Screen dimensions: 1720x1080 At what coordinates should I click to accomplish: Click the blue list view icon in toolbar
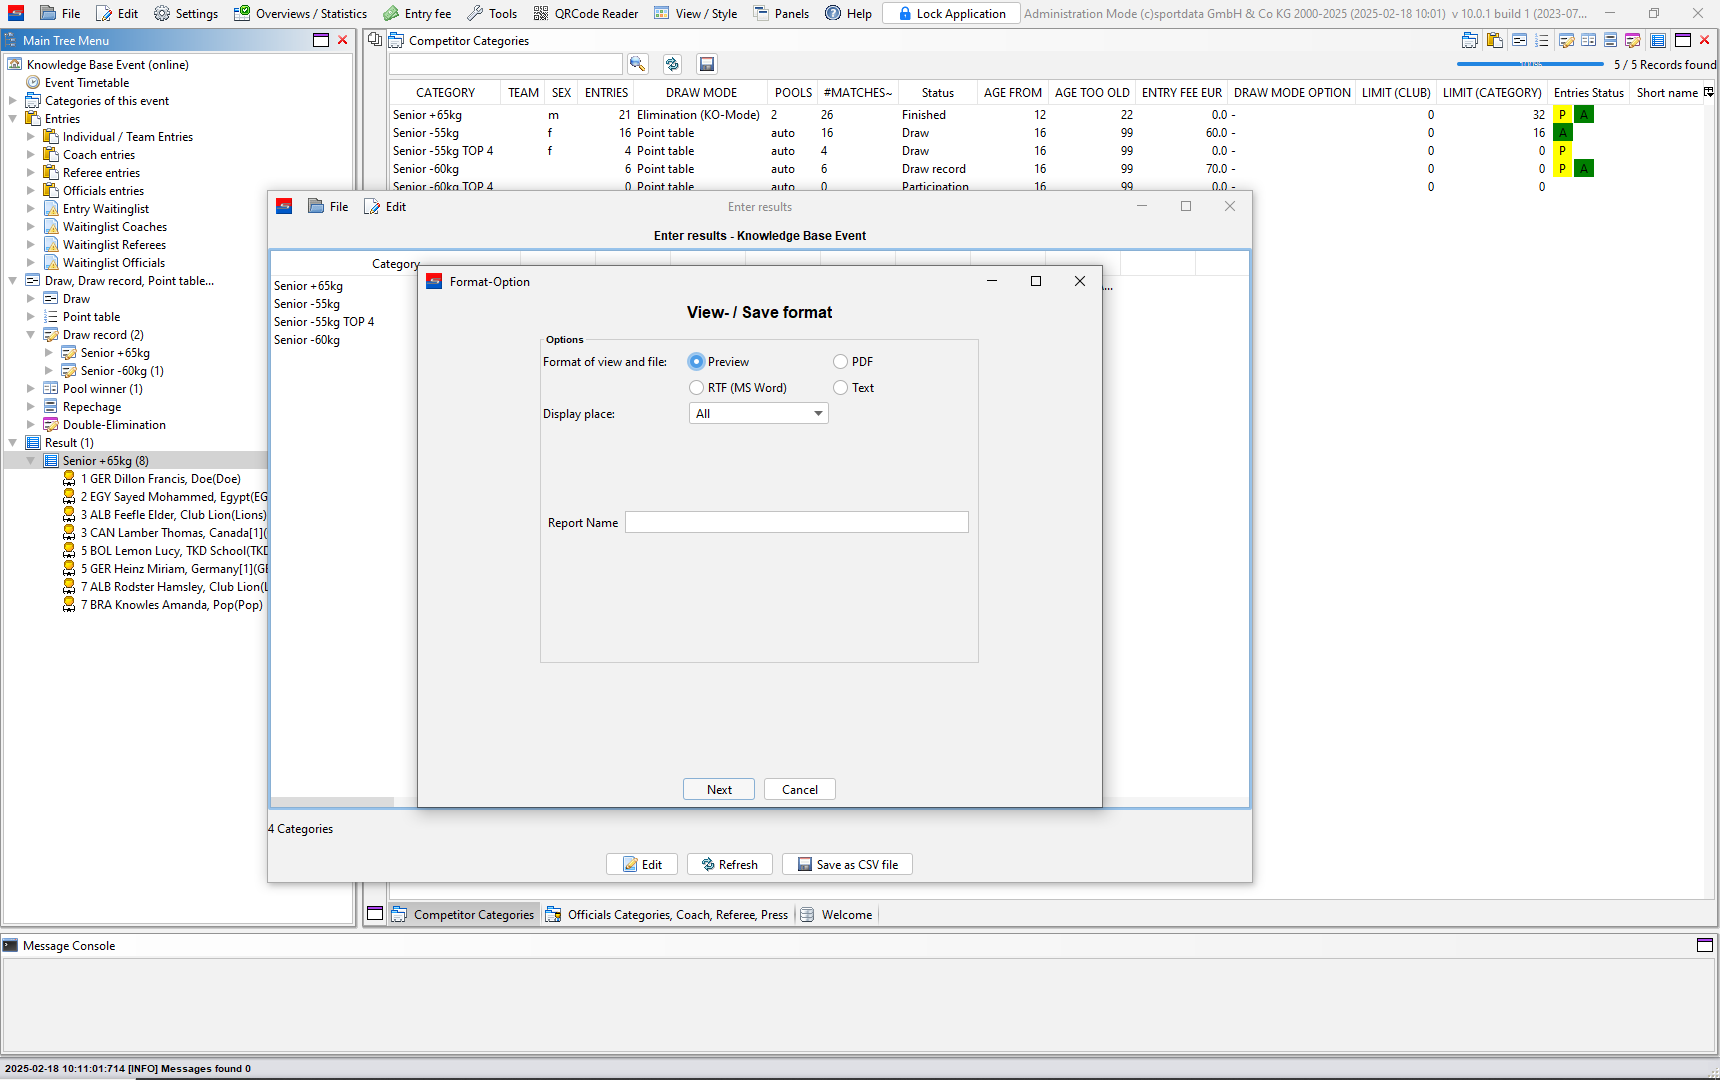1657,40
